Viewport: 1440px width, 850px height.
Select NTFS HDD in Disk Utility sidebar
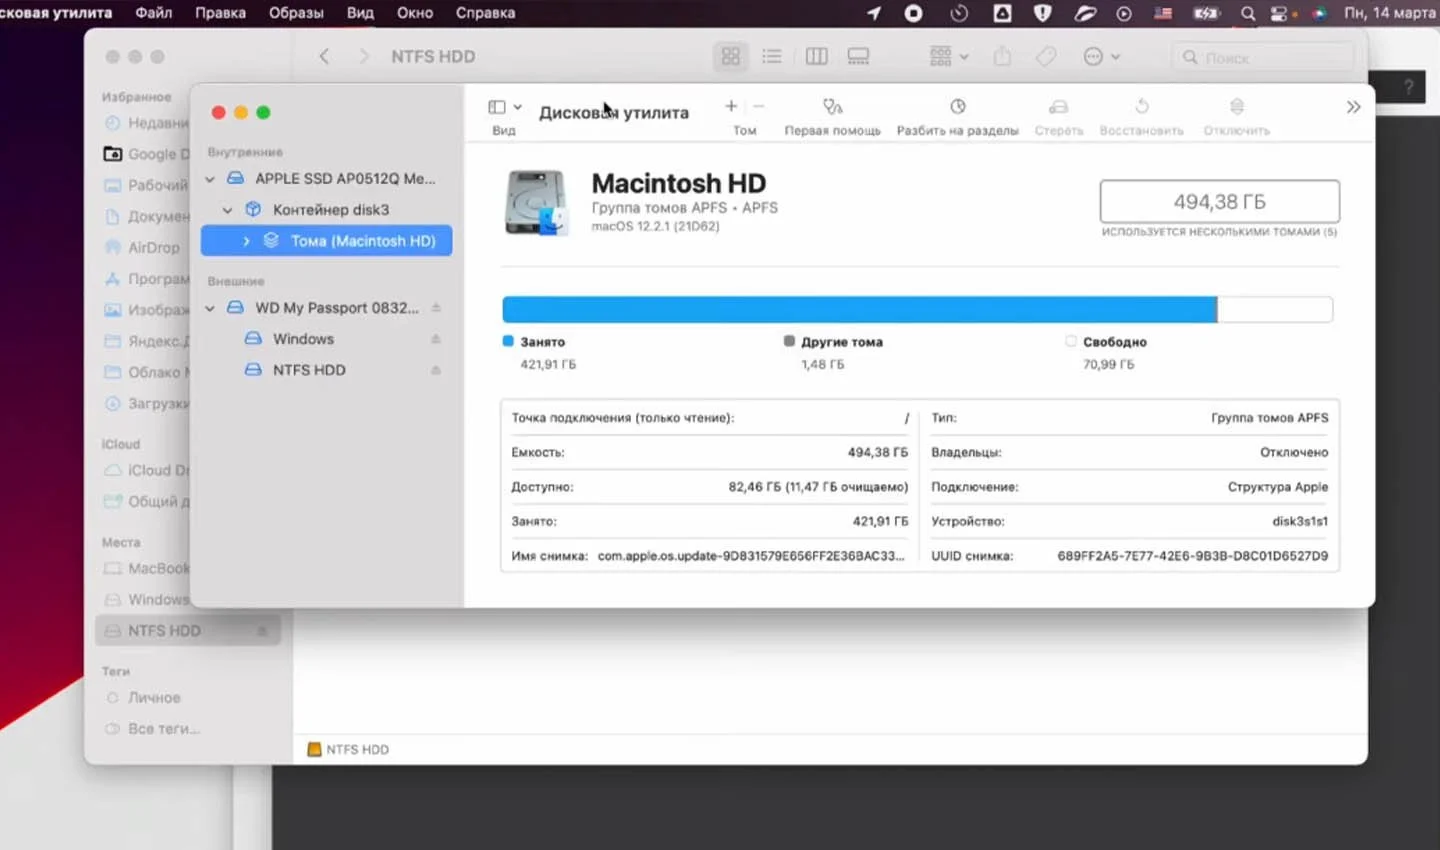326,370
